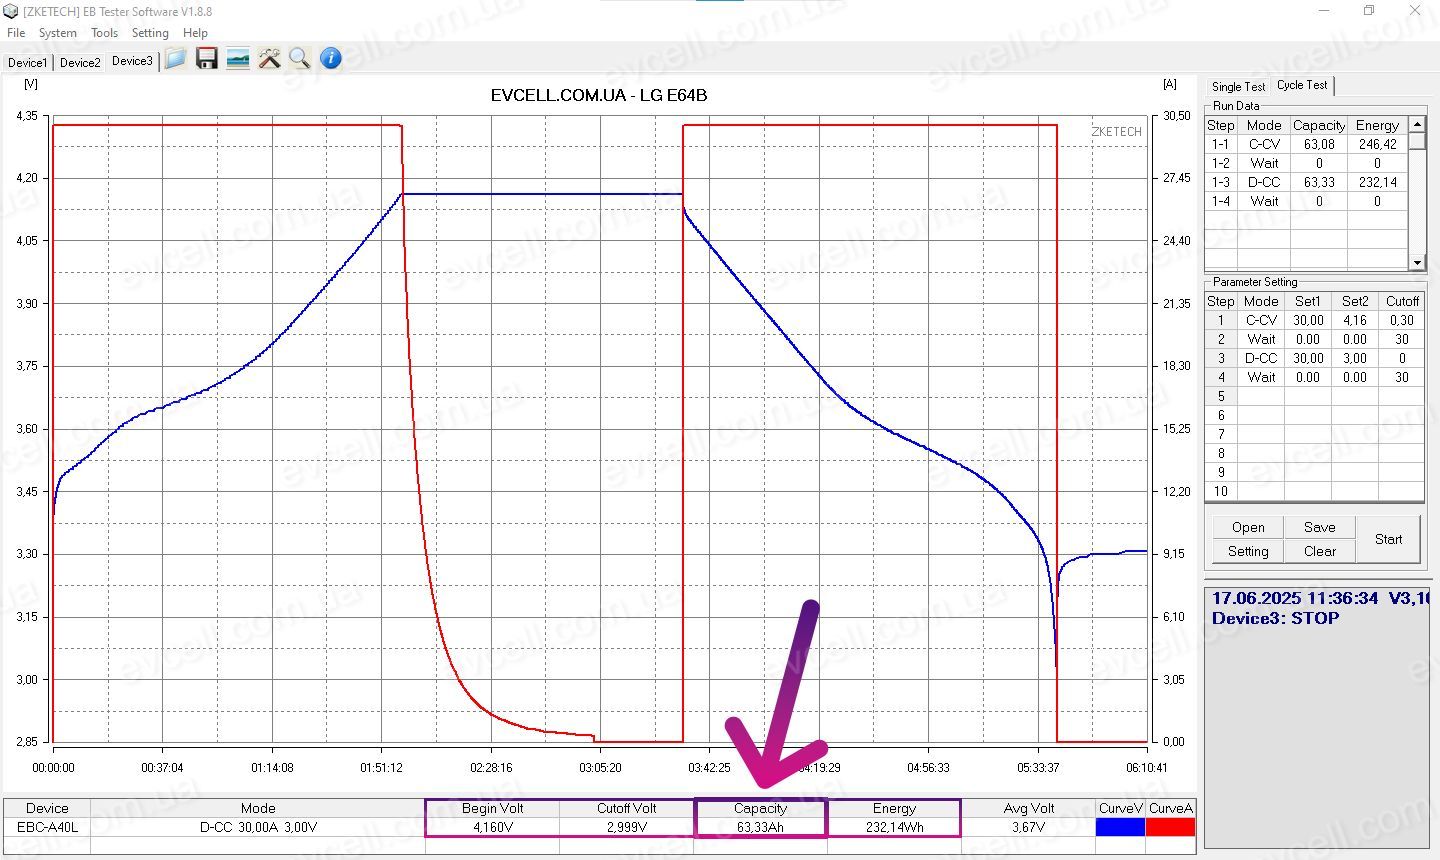
Task: Click the Cutoff column header in Parameter Setting
Action: 1402,301
